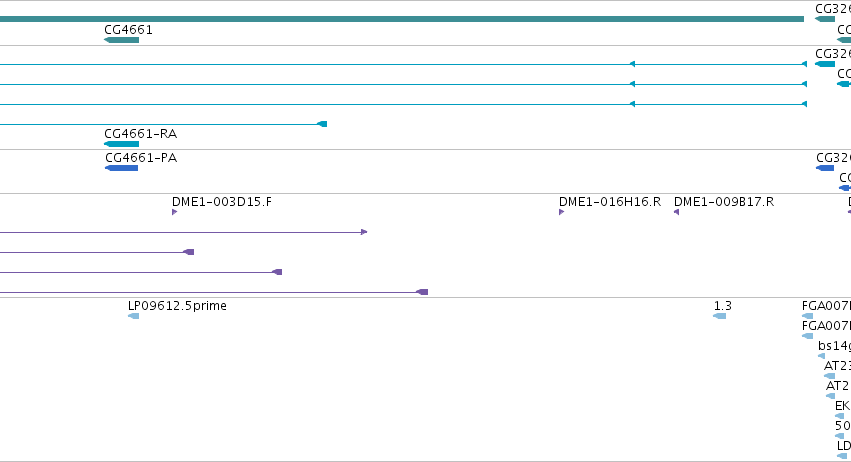Click the glyph below the AT23 label

pyautogui.click(x=829, y=376)
